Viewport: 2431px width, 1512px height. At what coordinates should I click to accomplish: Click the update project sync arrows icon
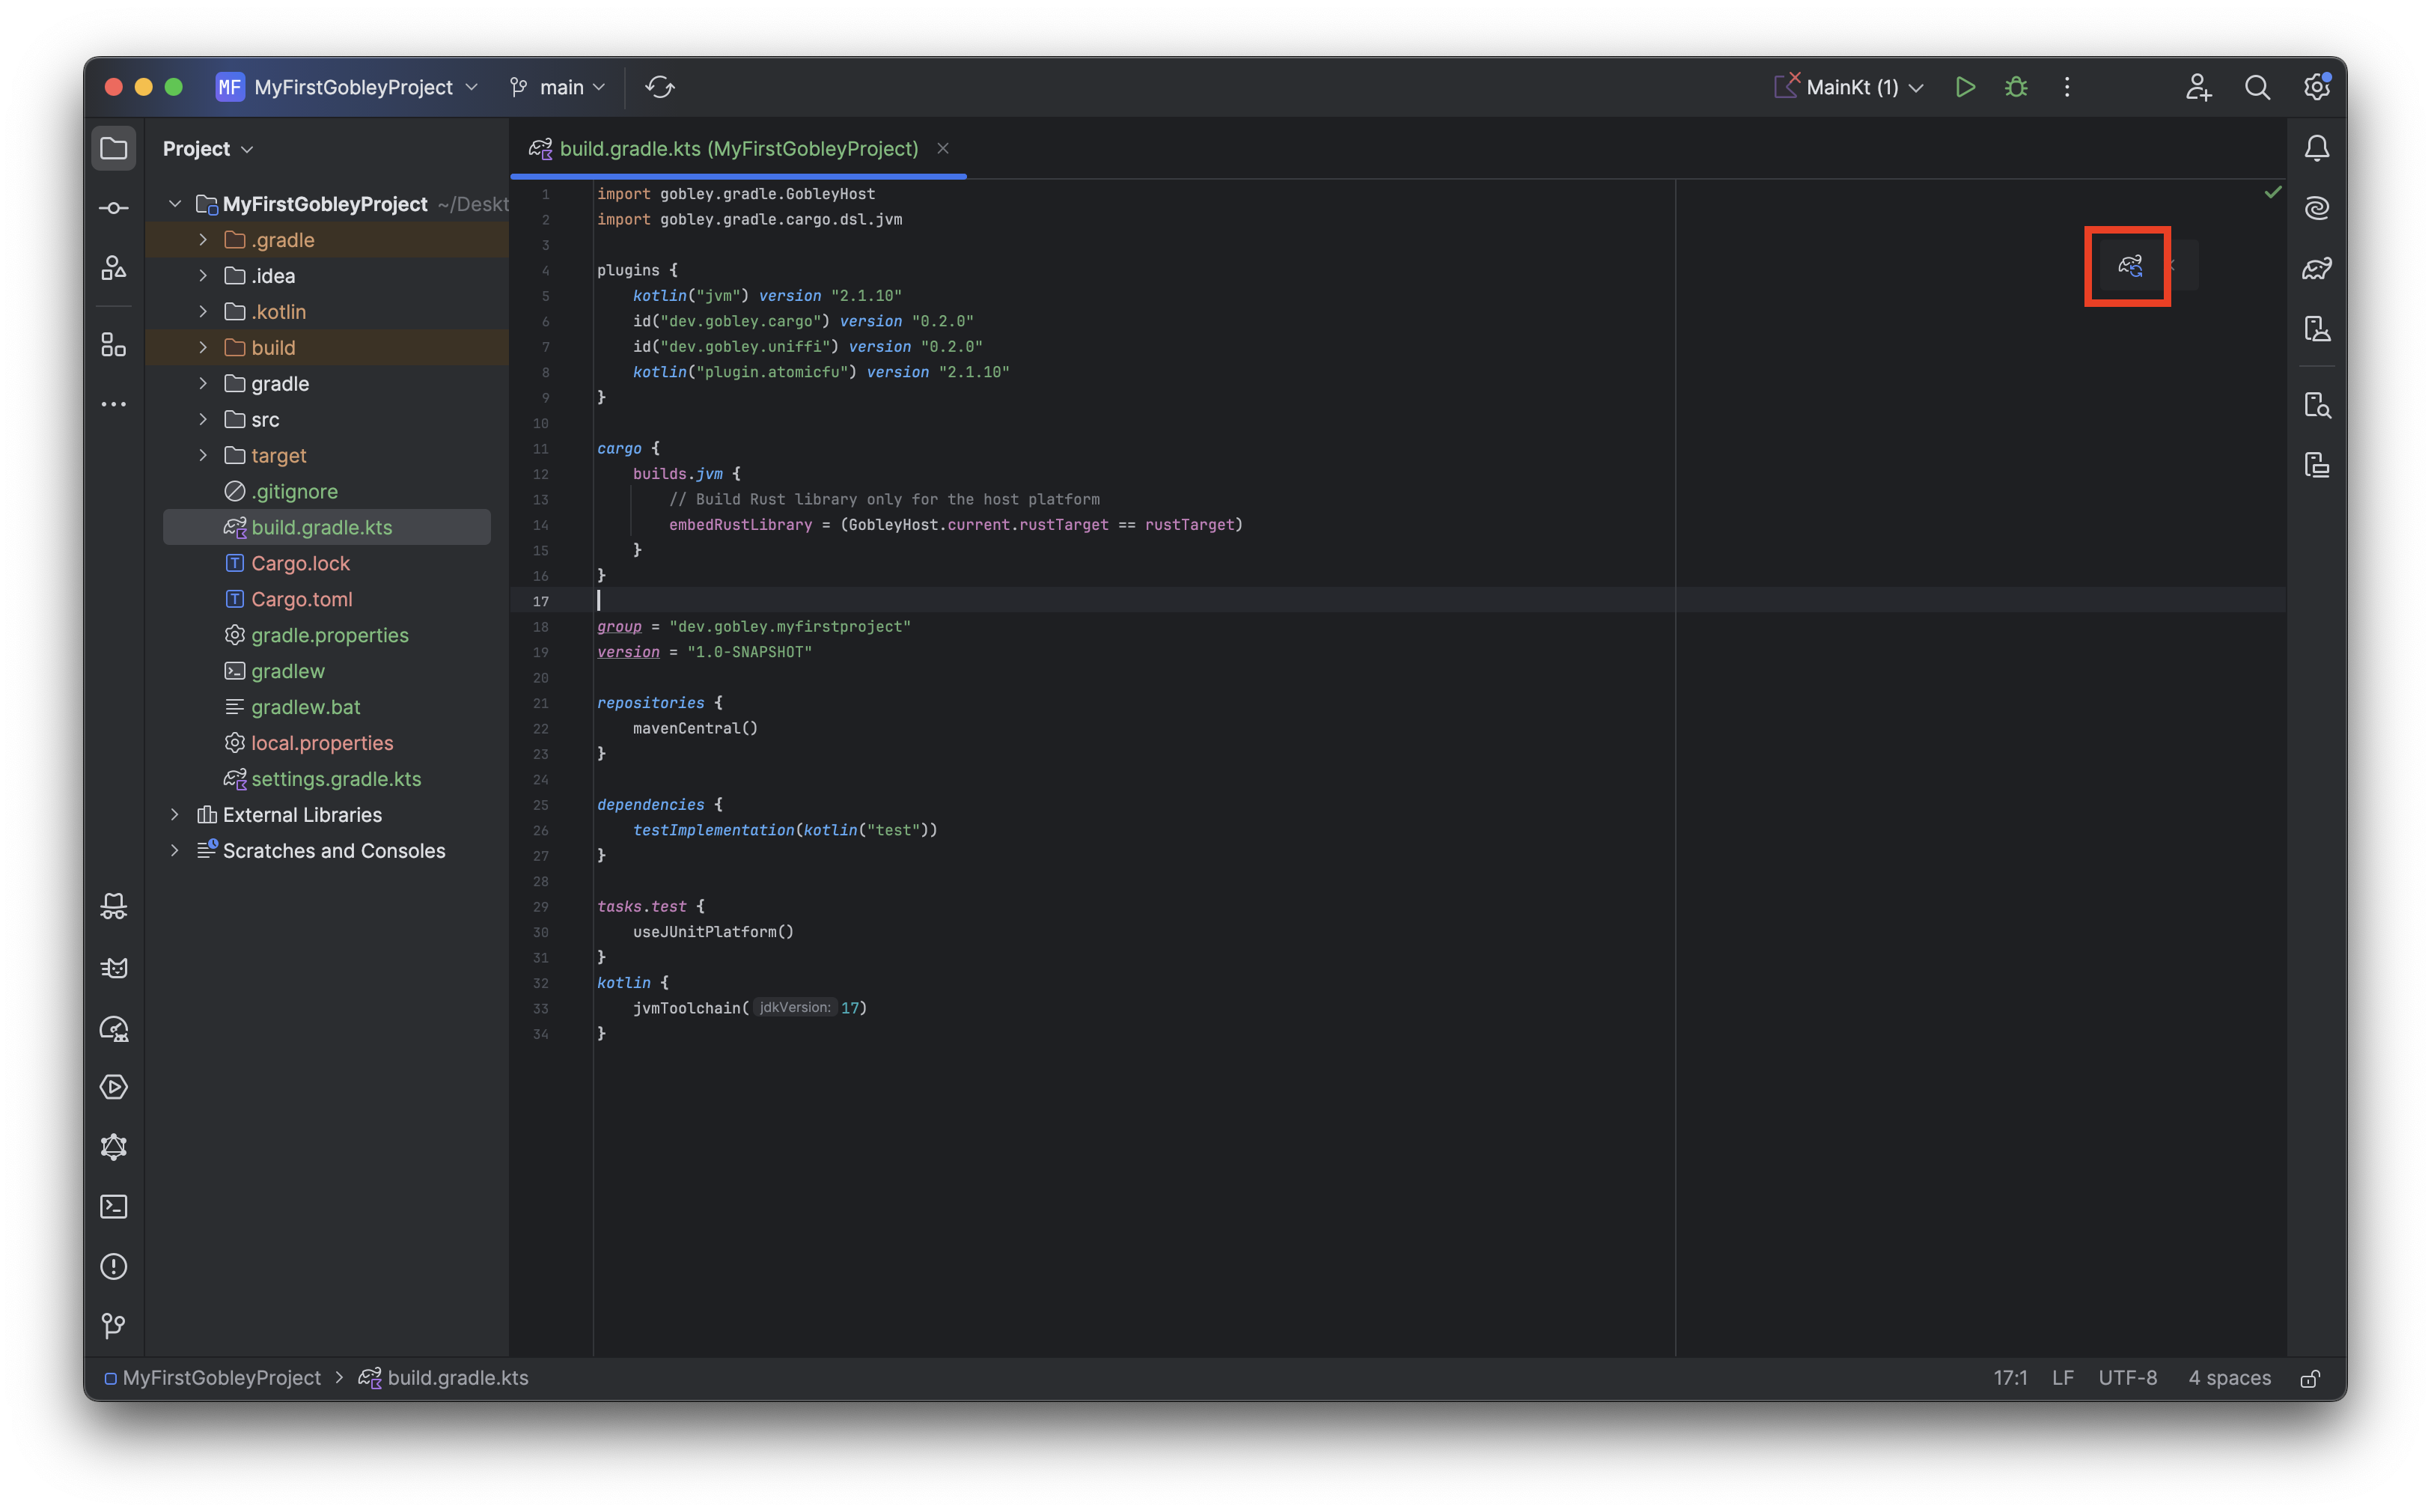tap(660, 87)
